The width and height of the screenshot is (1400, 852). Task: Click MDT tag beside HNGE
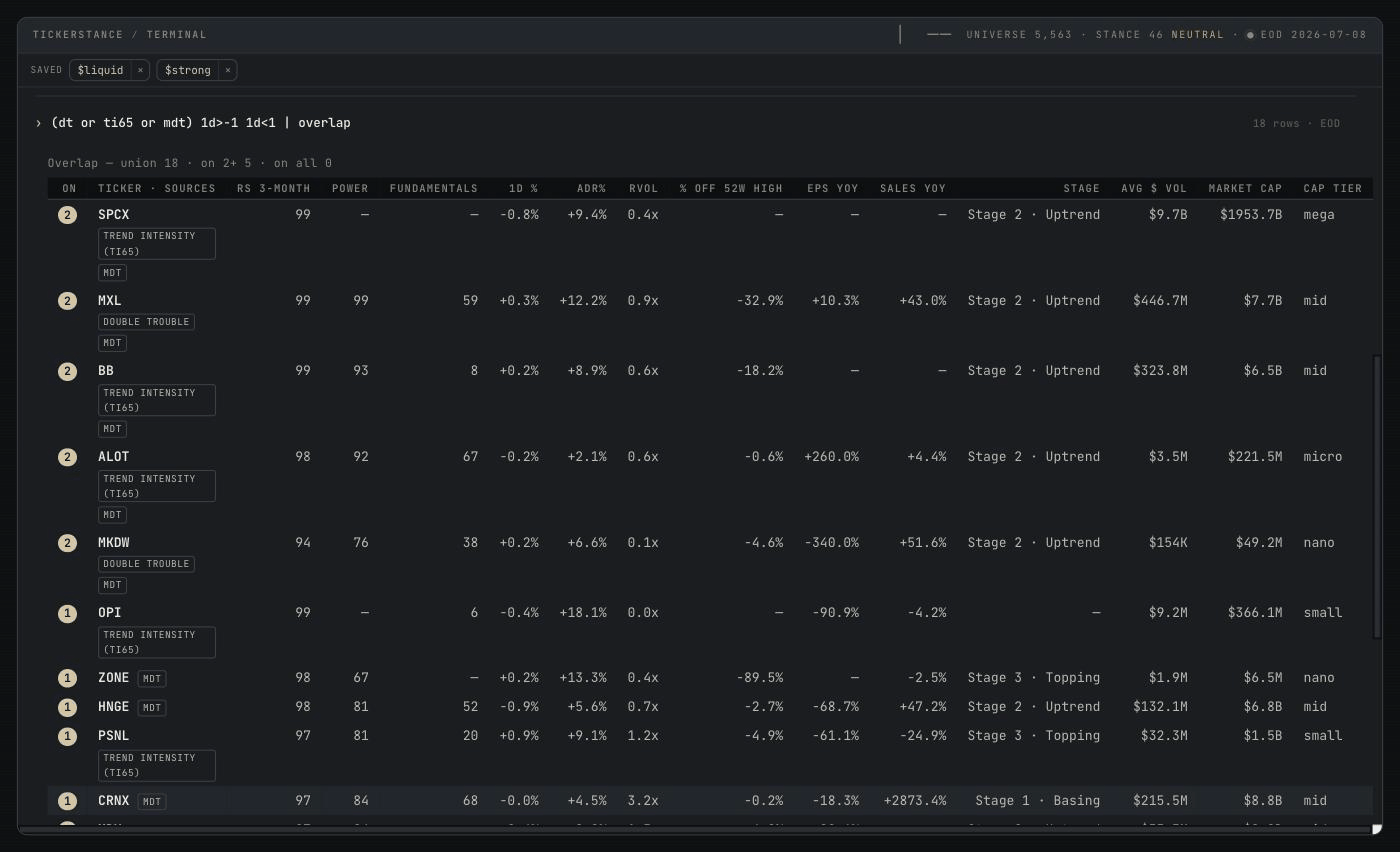tap(152, 707)
